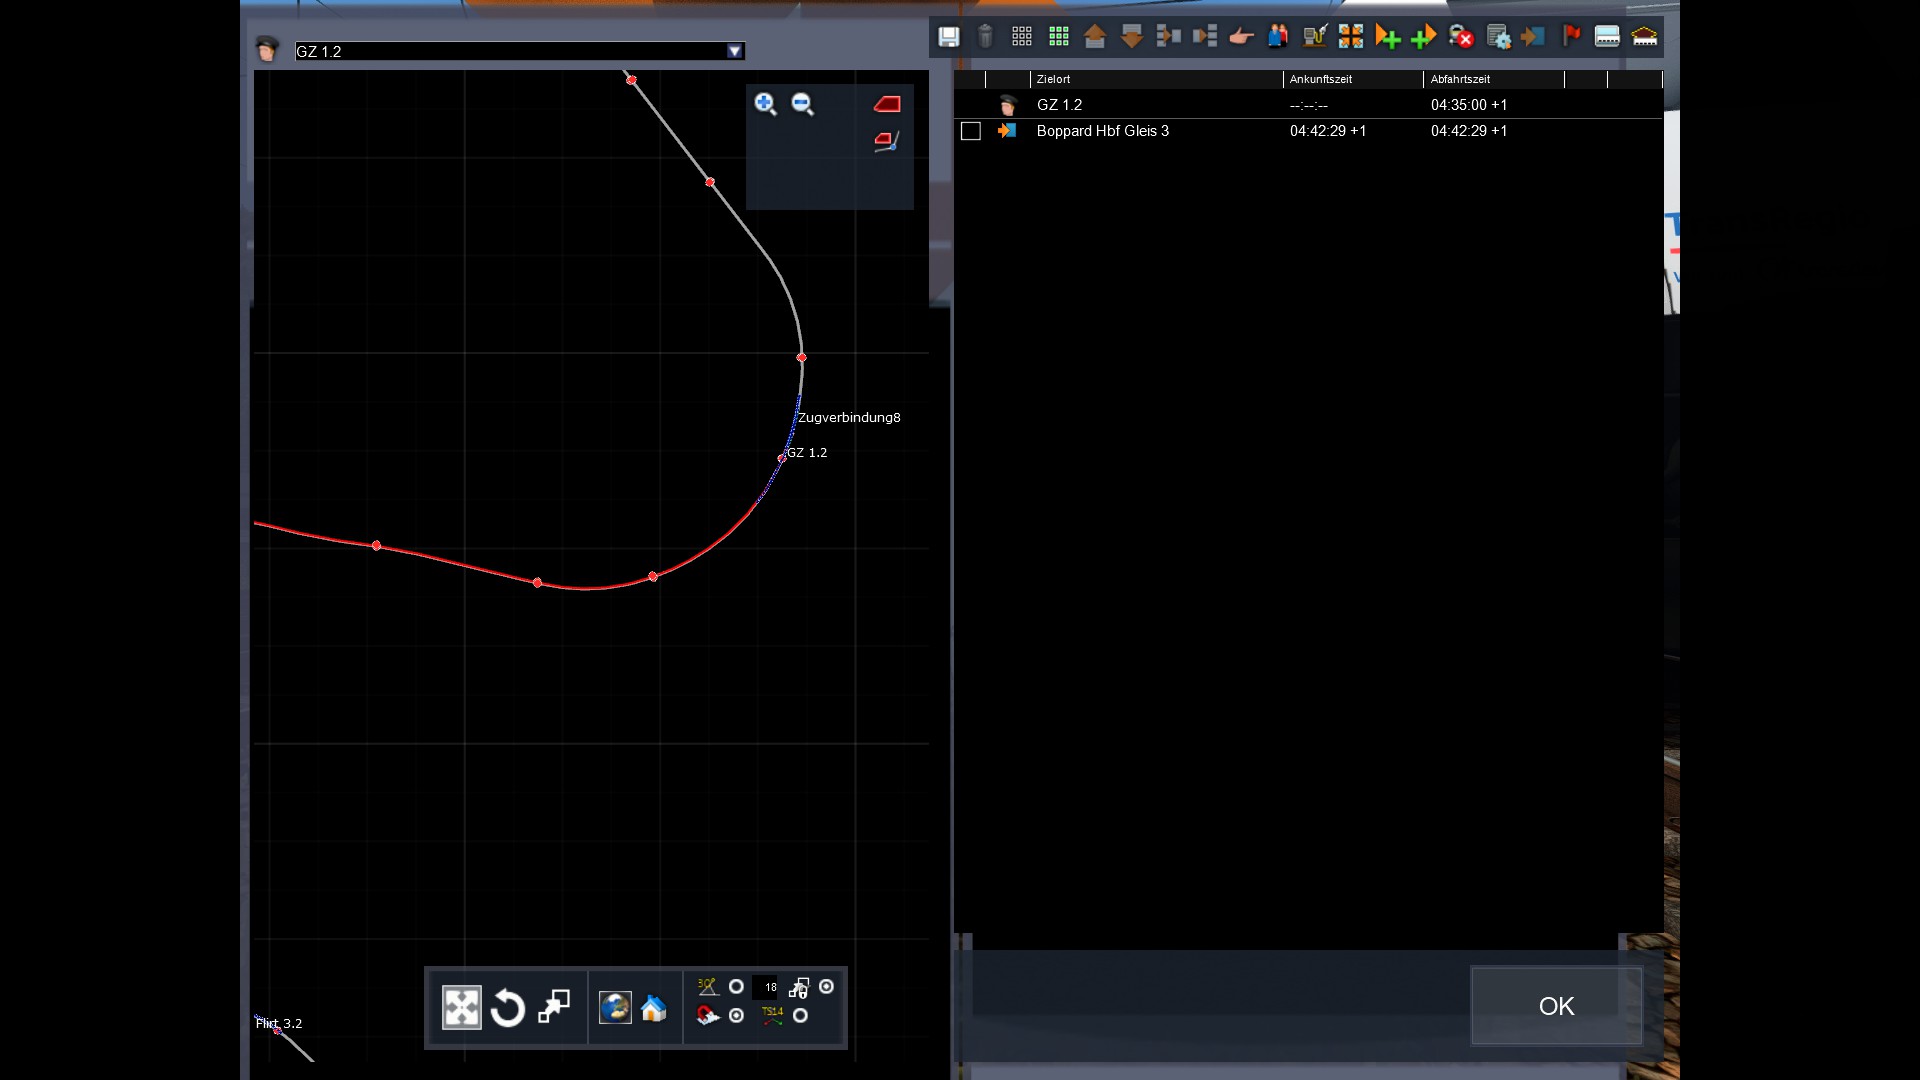The height and width of the screenshot is (1080, 1920).
Task: Click the driver icon in the GZ 1.2 row
Action: [1007, 105]
